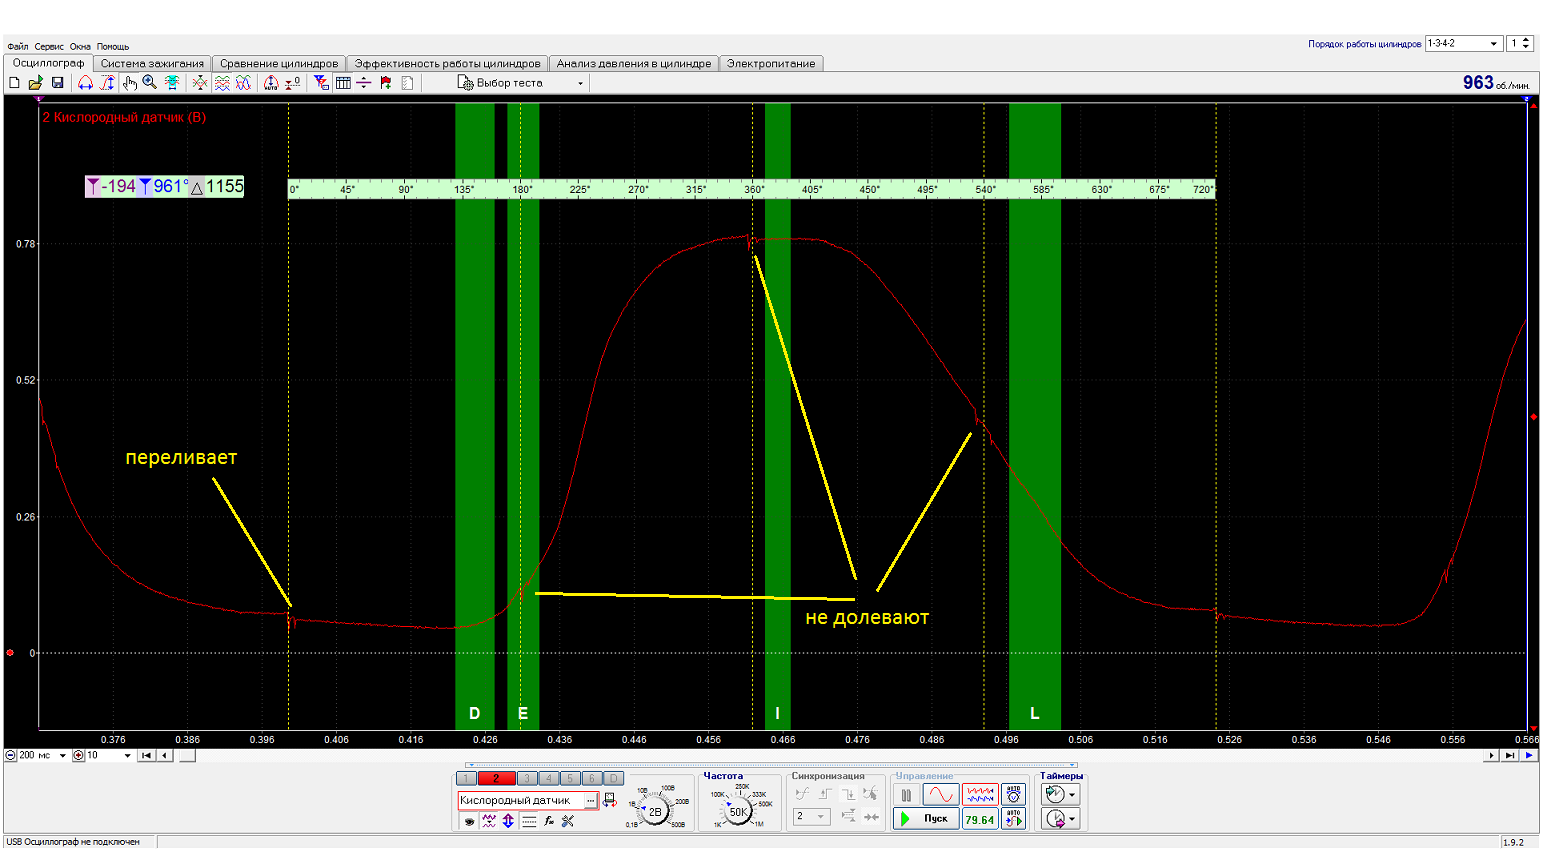This screenshot has width=1551, height=852.
Task: Open the channel tools wrench icon
Action: (568, 821)
